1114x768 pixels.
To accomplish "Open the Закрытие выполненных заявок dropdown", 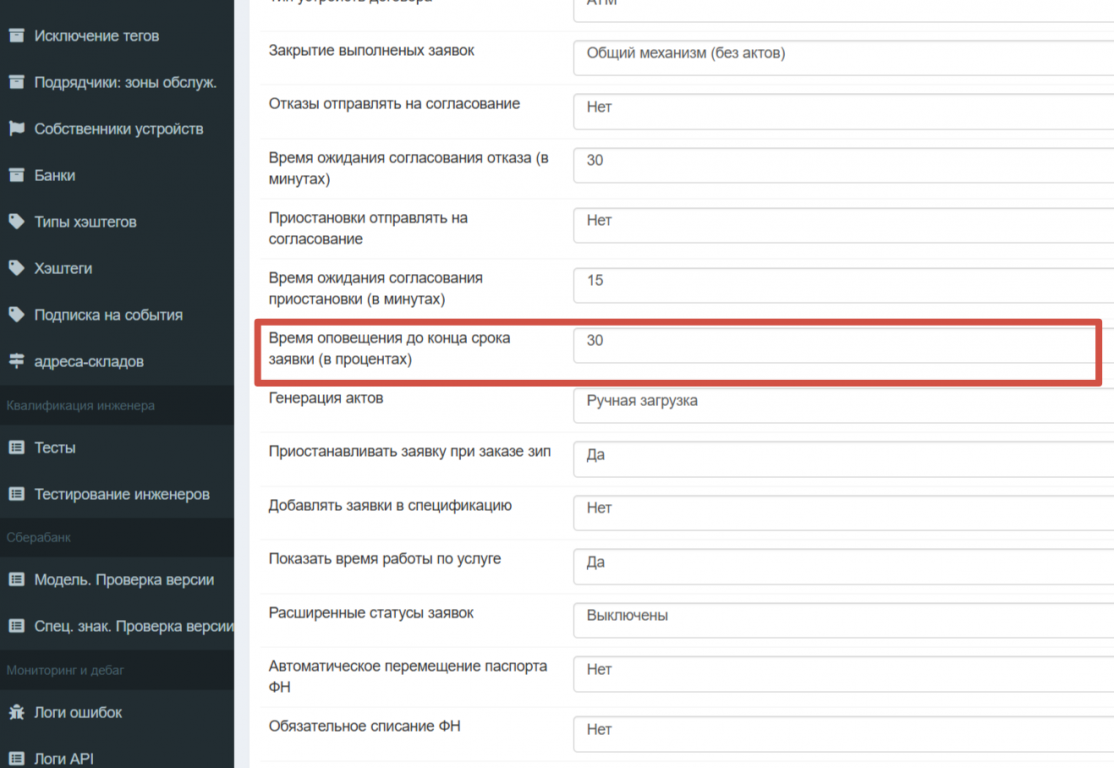I will pyautogui.click(x=842, y=55).
